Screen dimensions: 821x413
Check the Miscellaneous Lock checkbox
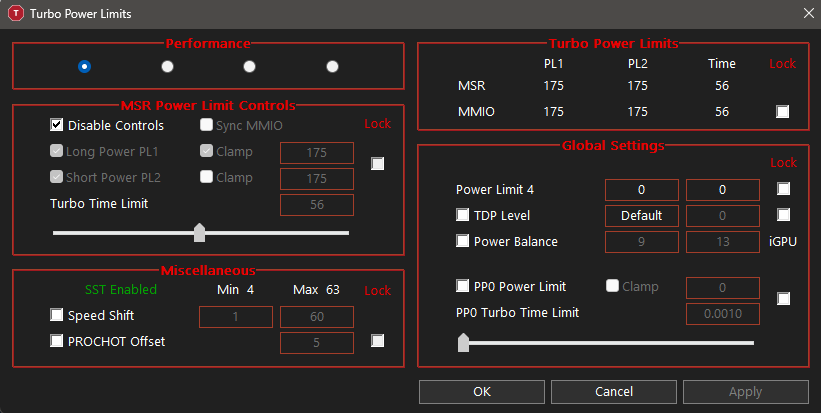pos(378,341)
